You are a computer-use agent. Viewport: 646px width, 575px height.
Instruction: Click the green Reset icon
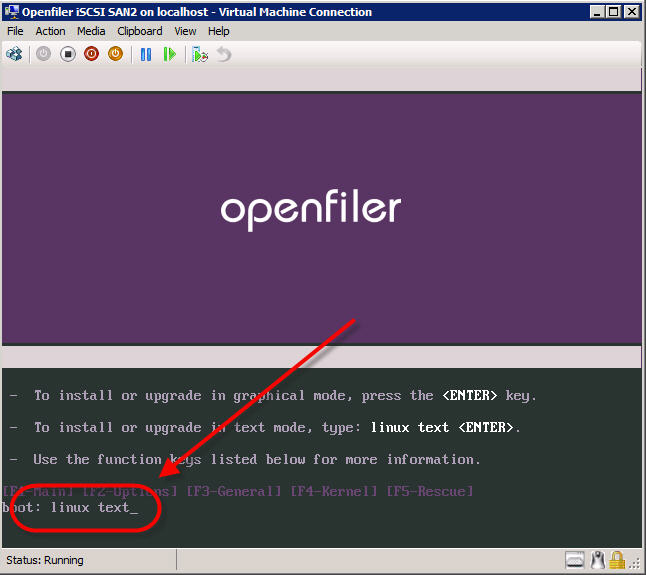[170, 54]
